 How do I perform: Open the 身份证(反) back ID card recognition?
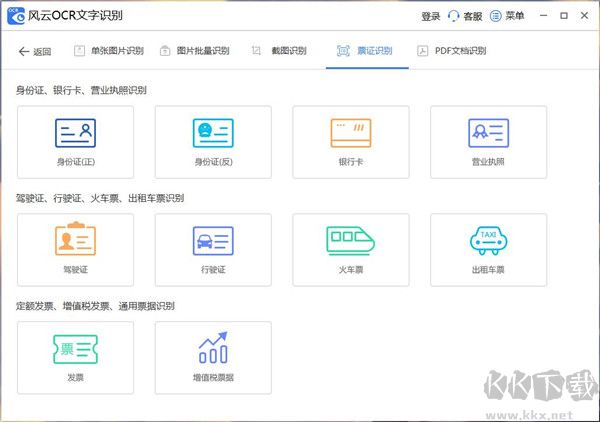click(x=213, y=142)
